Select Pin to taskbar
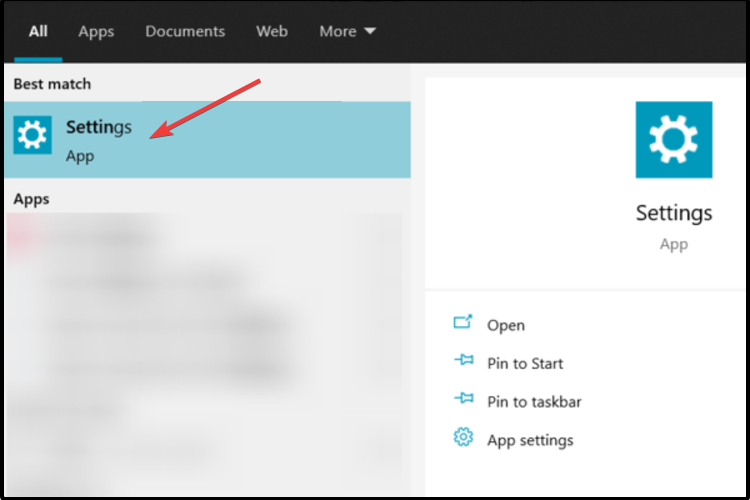 click(x=534, y=402)
